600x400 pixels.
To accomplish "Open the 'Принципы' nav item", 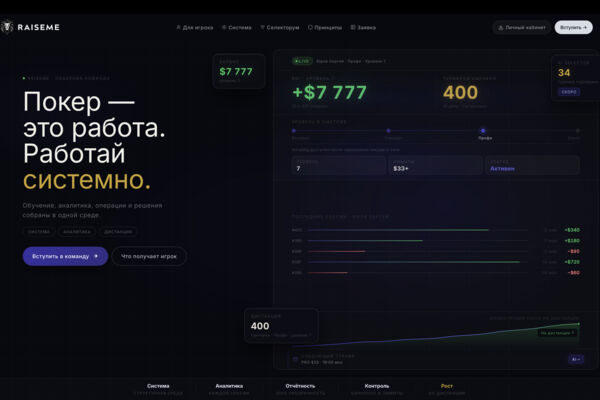I will [325, 28].
